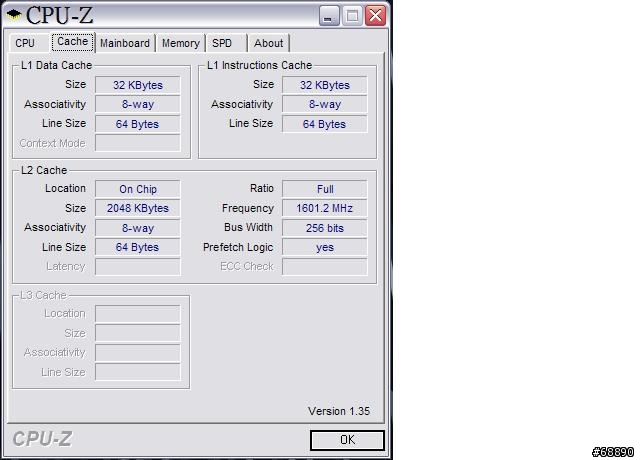Image resolution: width=640 pixels, height=460 pixels.
Task: Click L1 Data Cache associativity 8-way field
Action: point(138,104)
